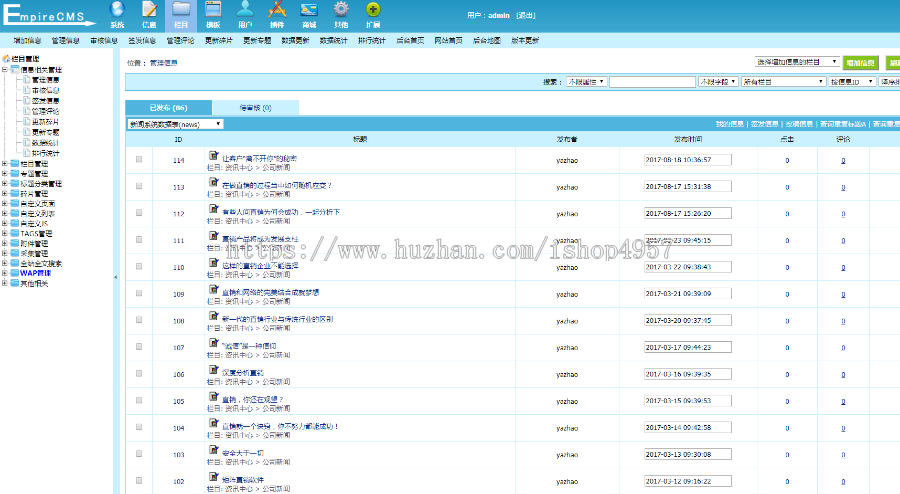Open the 信息 notepad icon in top navigation
Image resolution: width=900 pixels, height=494 pixels.
pyautogui.click(x=149, y=9)
